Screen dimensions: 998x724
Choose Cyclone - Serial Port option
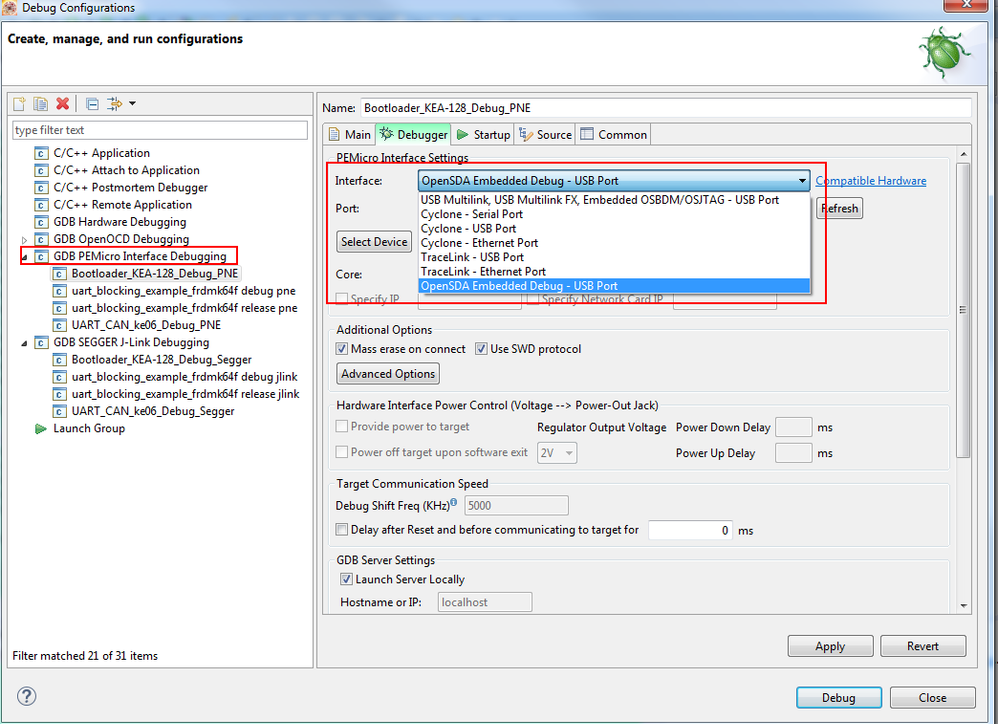614,214
